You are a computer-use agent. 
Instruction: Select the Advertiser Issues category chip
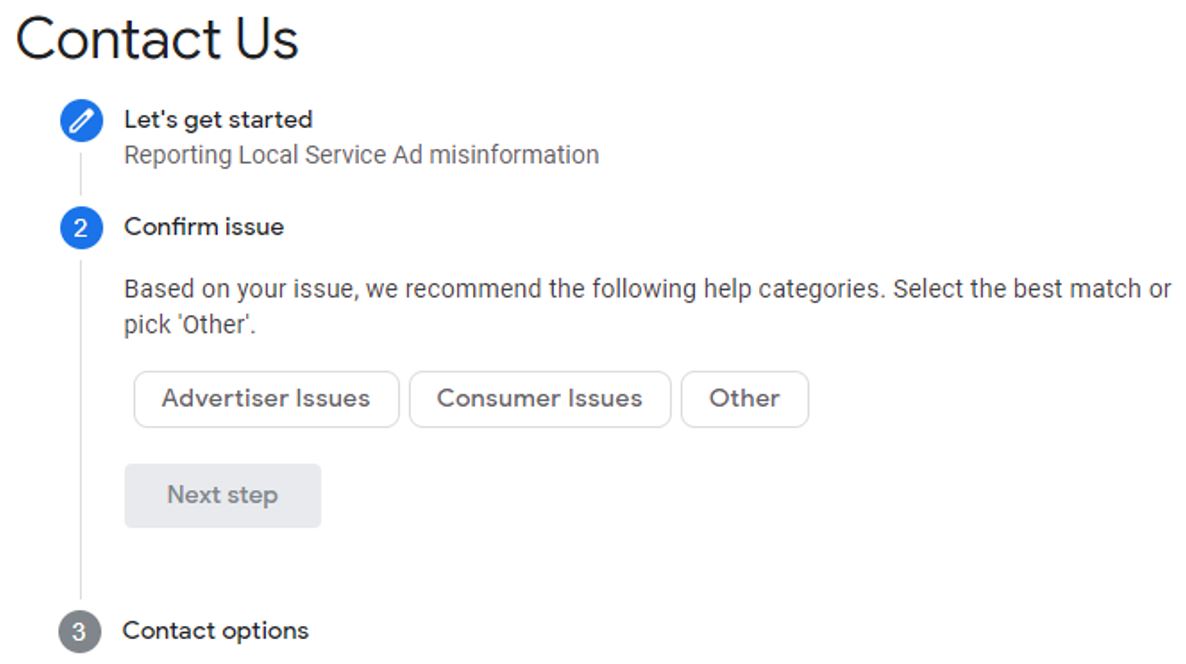point(266,399)
